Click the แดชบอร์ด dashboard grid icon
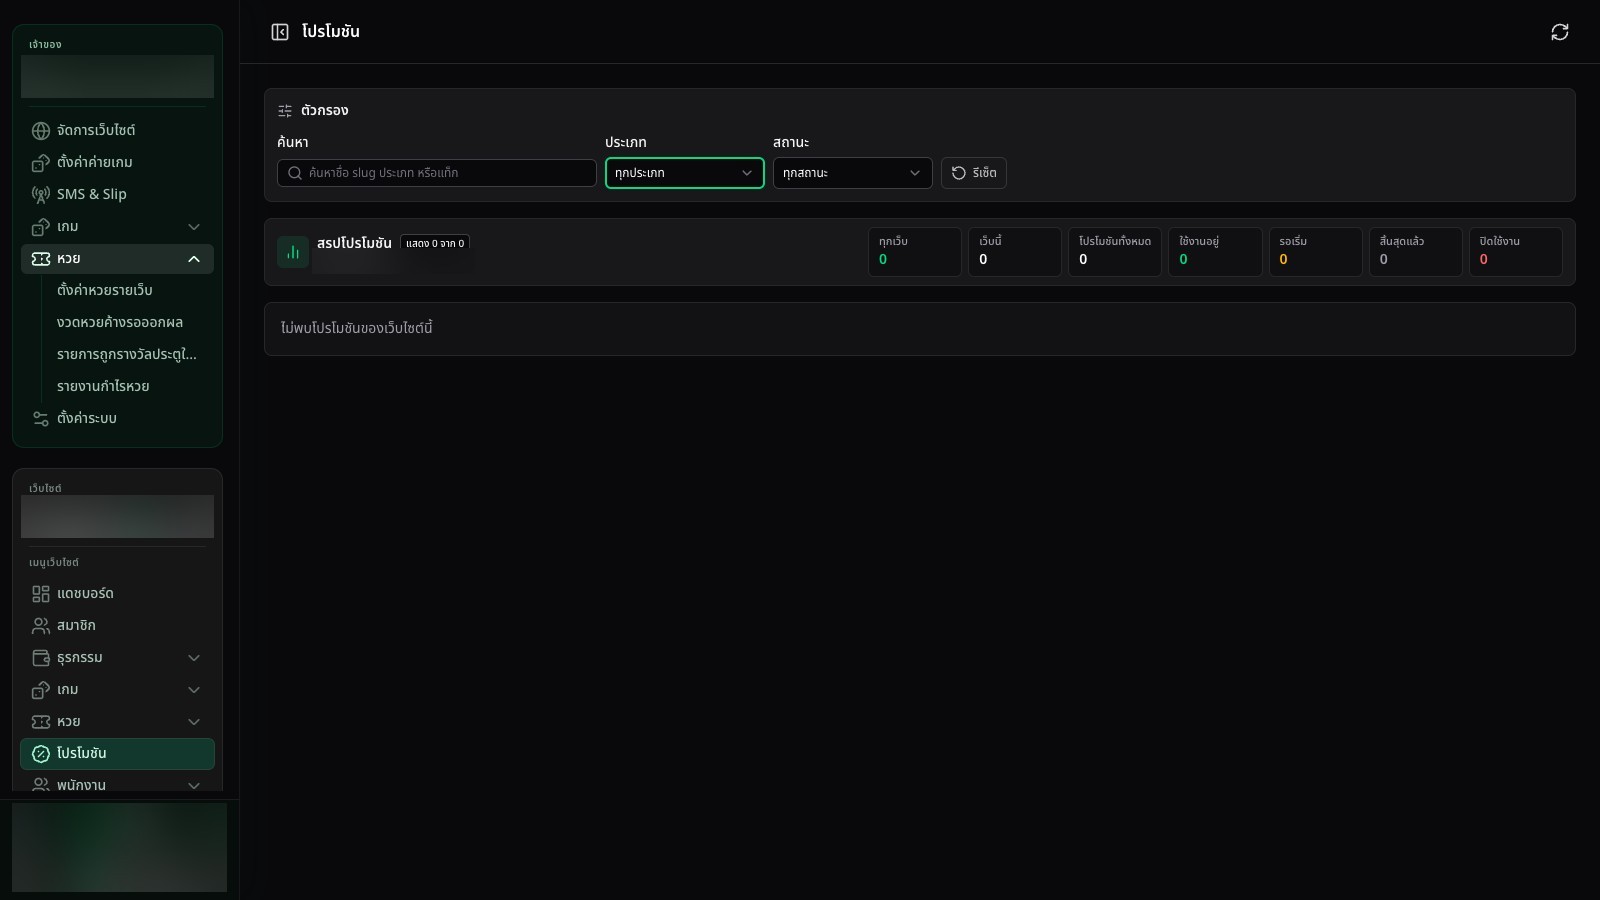The width and height of the screenshot is (1600, 900). (x=41, y=594)
